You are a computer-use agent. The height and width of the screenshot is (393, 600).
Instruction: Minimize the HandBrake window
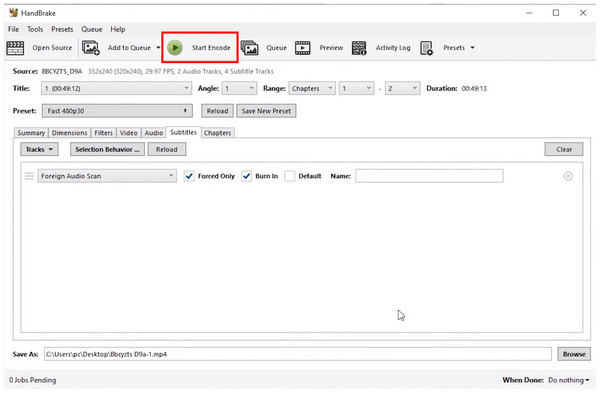[x=529, y=13]
